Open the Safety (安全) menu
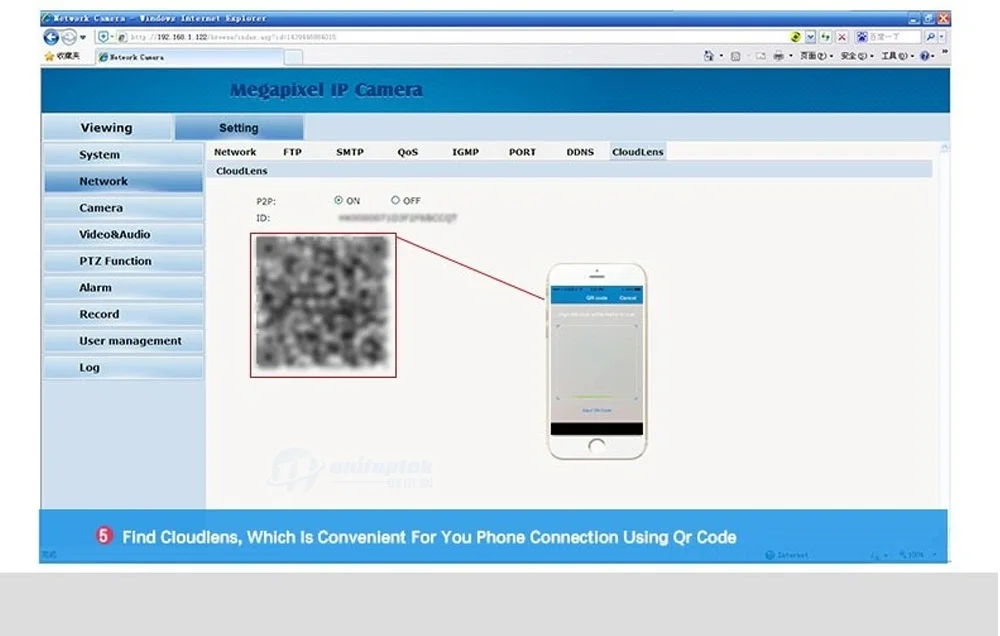1000x636 pixels. point(857,56)
